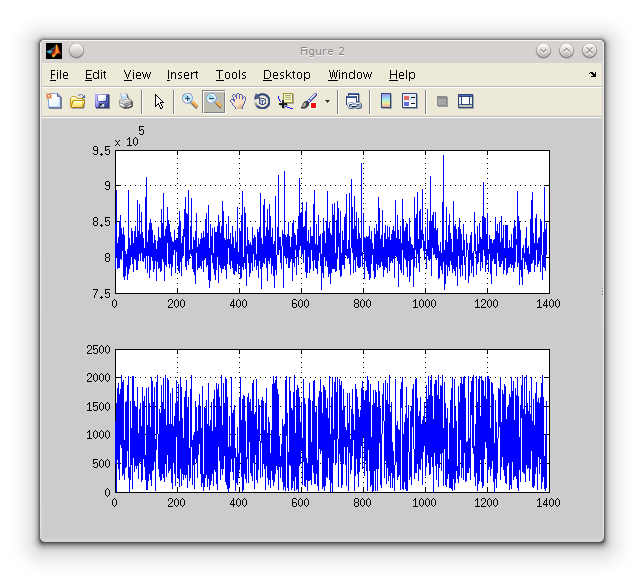Save the figure with the floppy disk icon
This screenshot has width=644, height=582.
pyautogui.click(x=102, y=101)
